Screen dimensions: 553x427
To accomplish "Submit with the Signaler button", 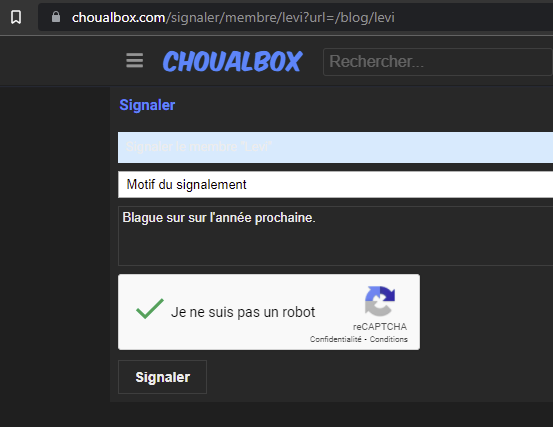I will [162, 377].
